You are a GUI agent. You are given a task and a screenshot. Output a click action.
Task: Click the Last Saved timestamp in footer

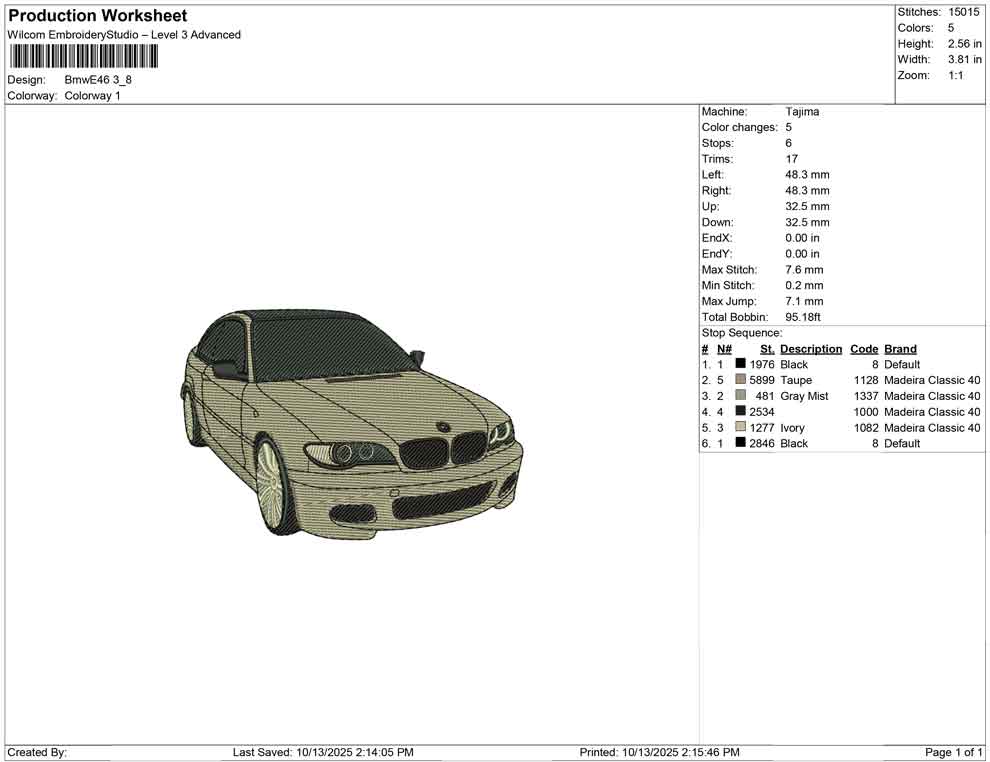point(323,752)
